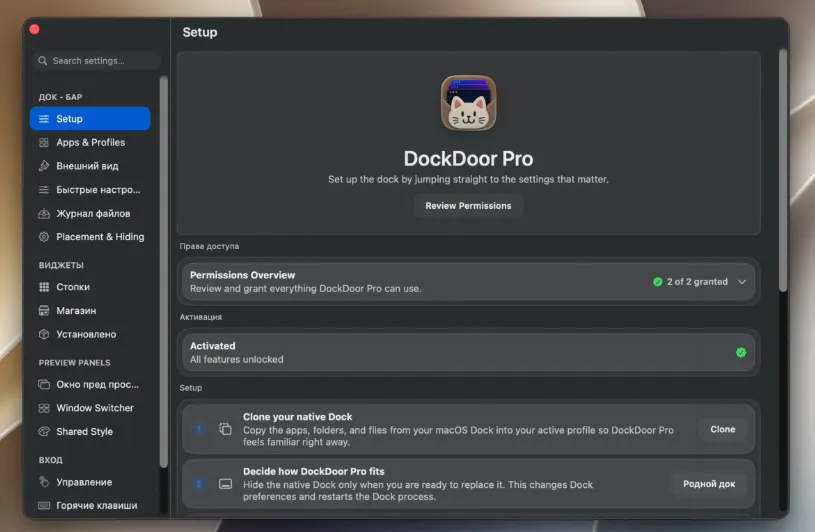Image resolution: width=815 pixels, height=532 pixels.
Task: Go to Внешний вид settings
Action: pos(90,166)
